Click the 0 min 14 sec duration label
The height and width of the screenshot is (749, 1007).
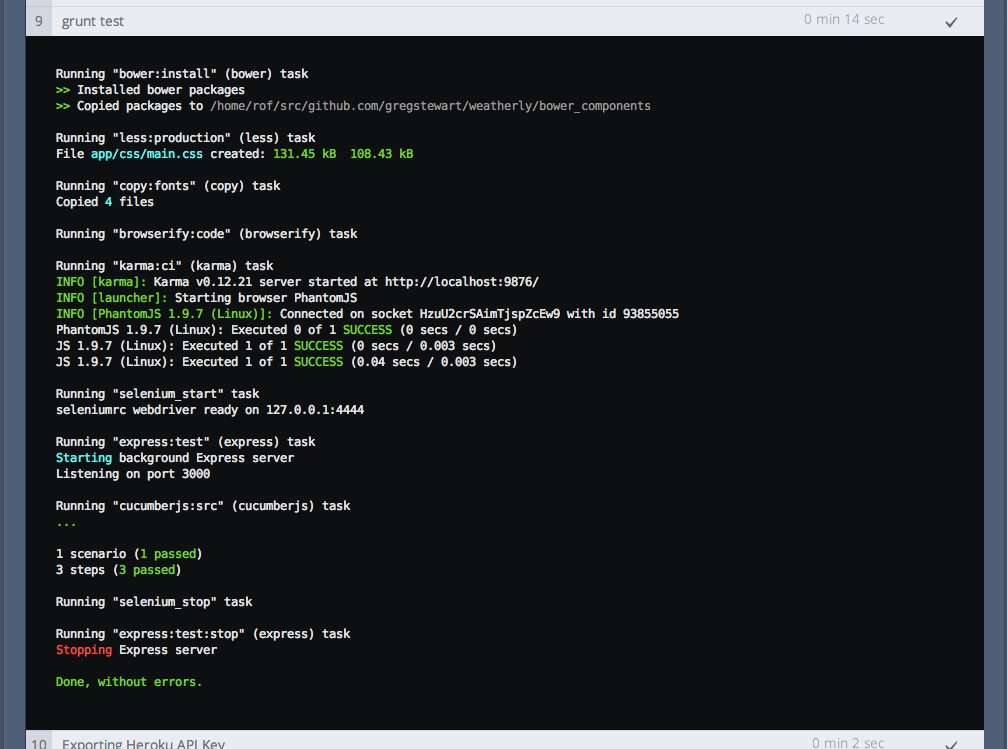tap(843, 19)
